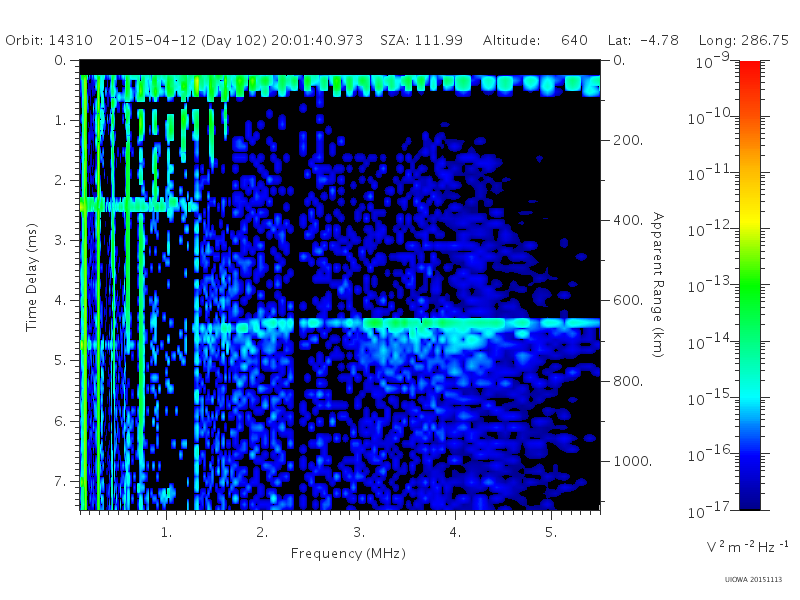Screen dimensions: 800x600
Task: Click the 'Time Delay (ms)' axis label
Action: (x=32, y=277)
